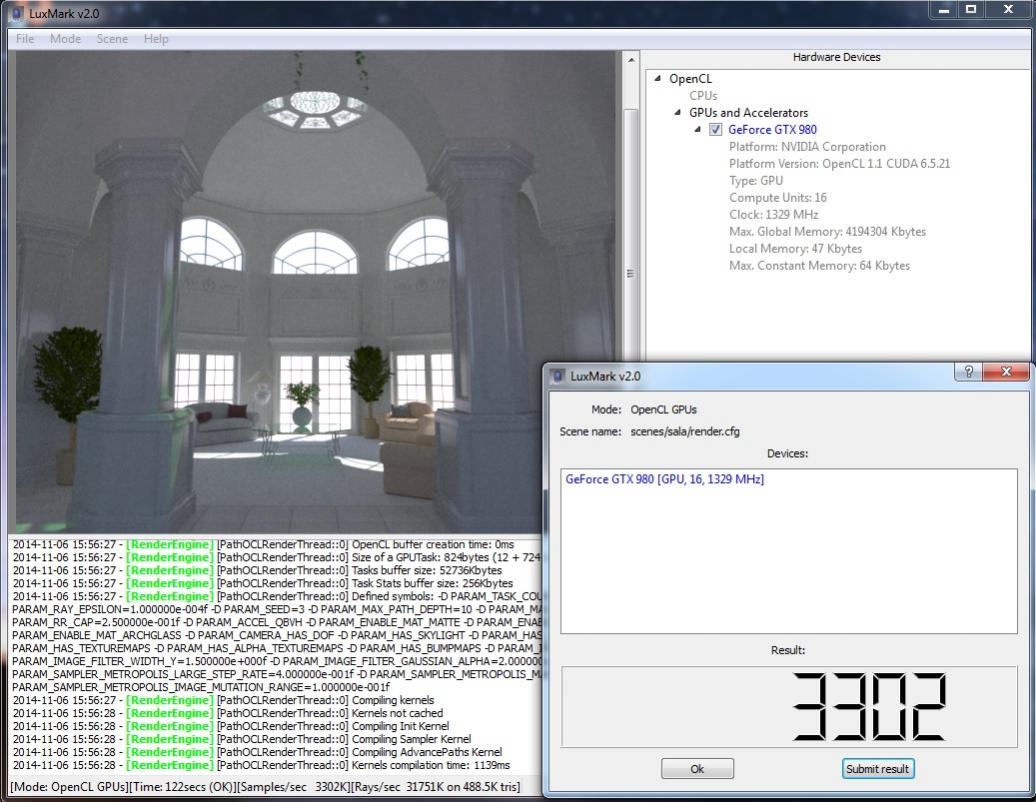Click 'Platform: NVIDIA Corporation' row

[807, 147]
